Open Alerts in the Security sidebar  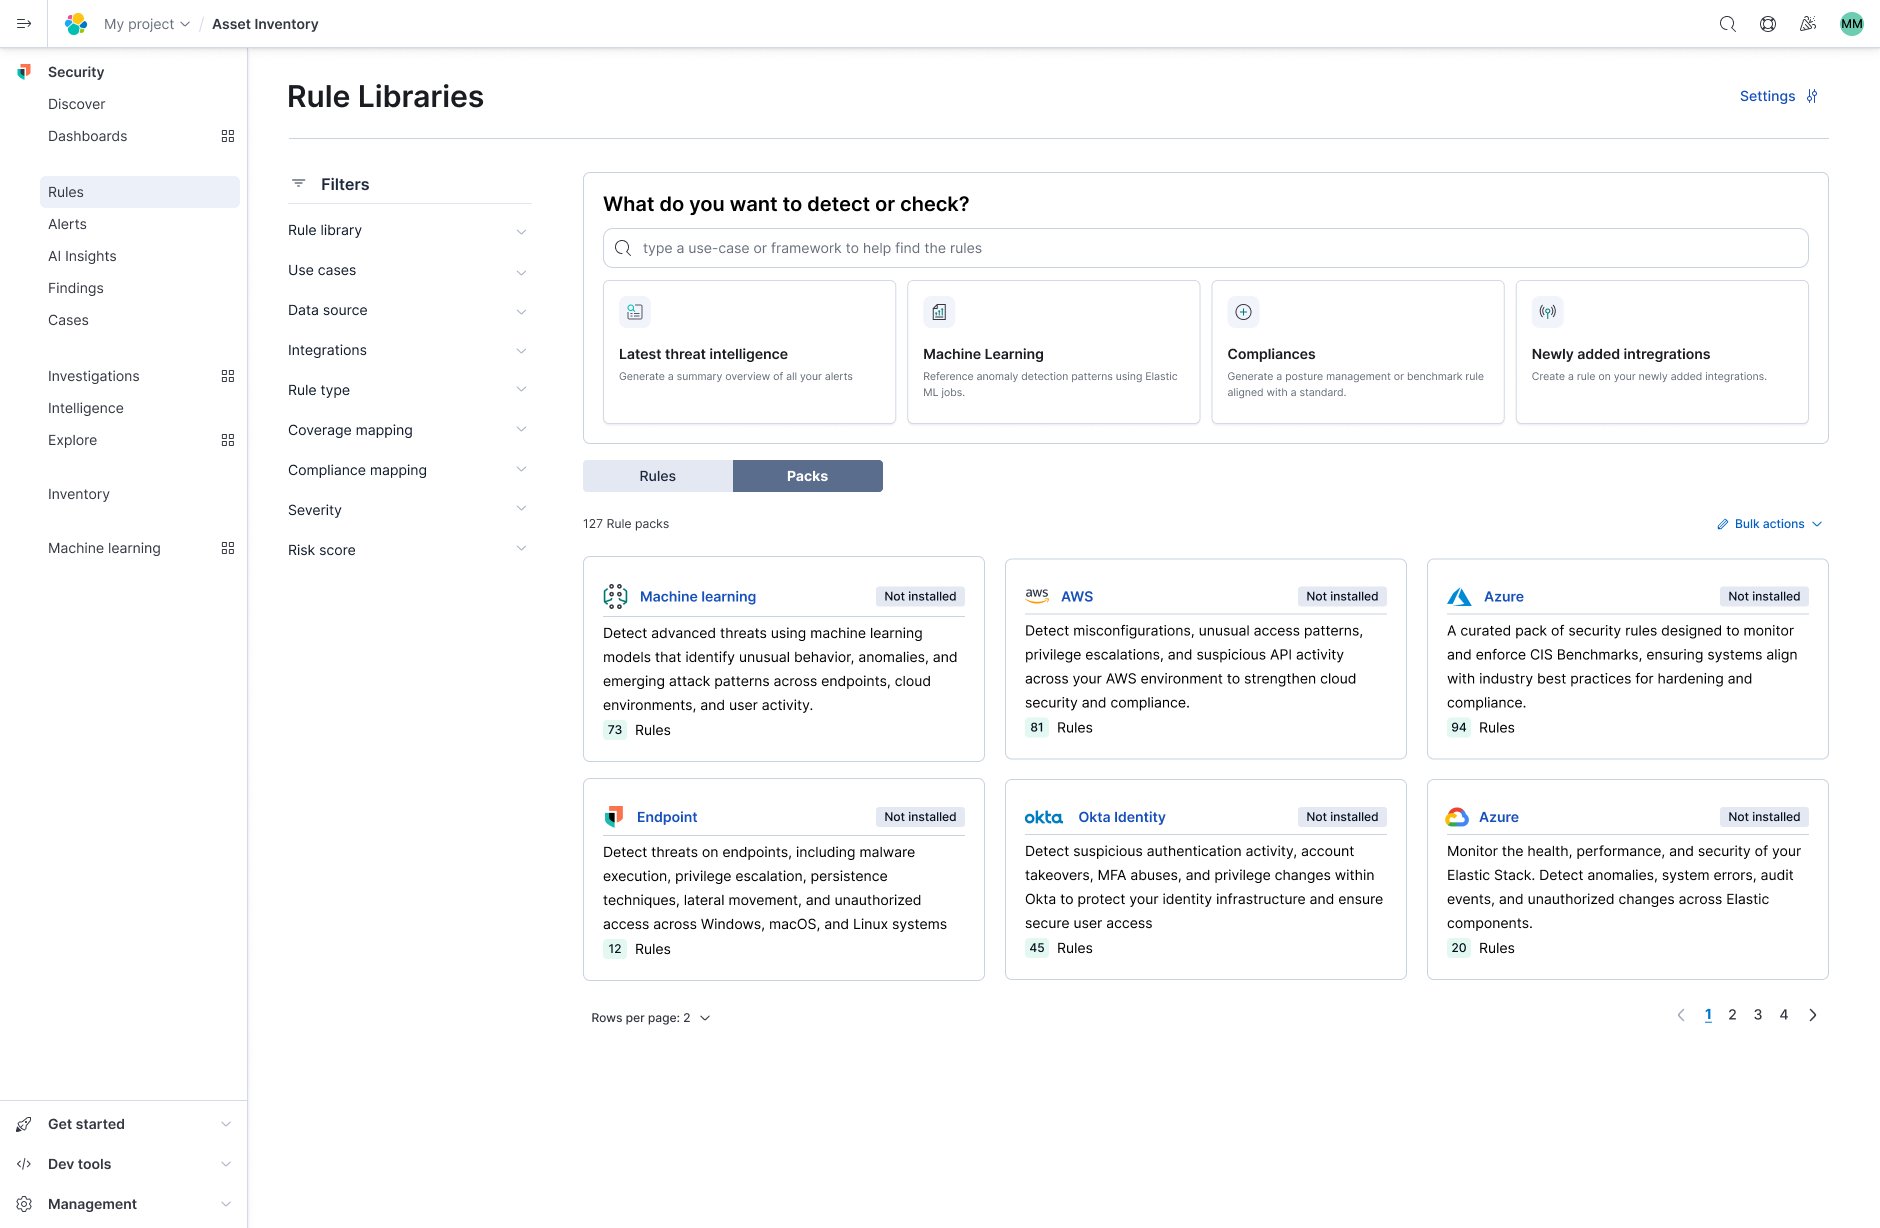click(67, 224)
